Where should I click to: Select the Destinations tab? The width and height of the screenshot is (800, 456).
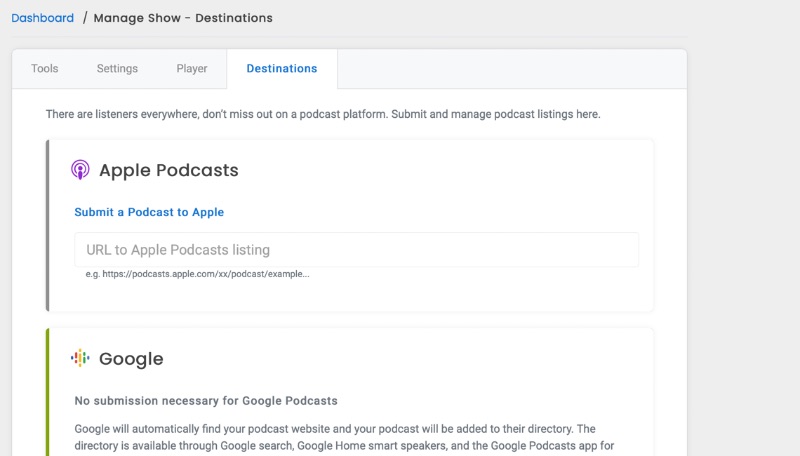tap(282, 68)
